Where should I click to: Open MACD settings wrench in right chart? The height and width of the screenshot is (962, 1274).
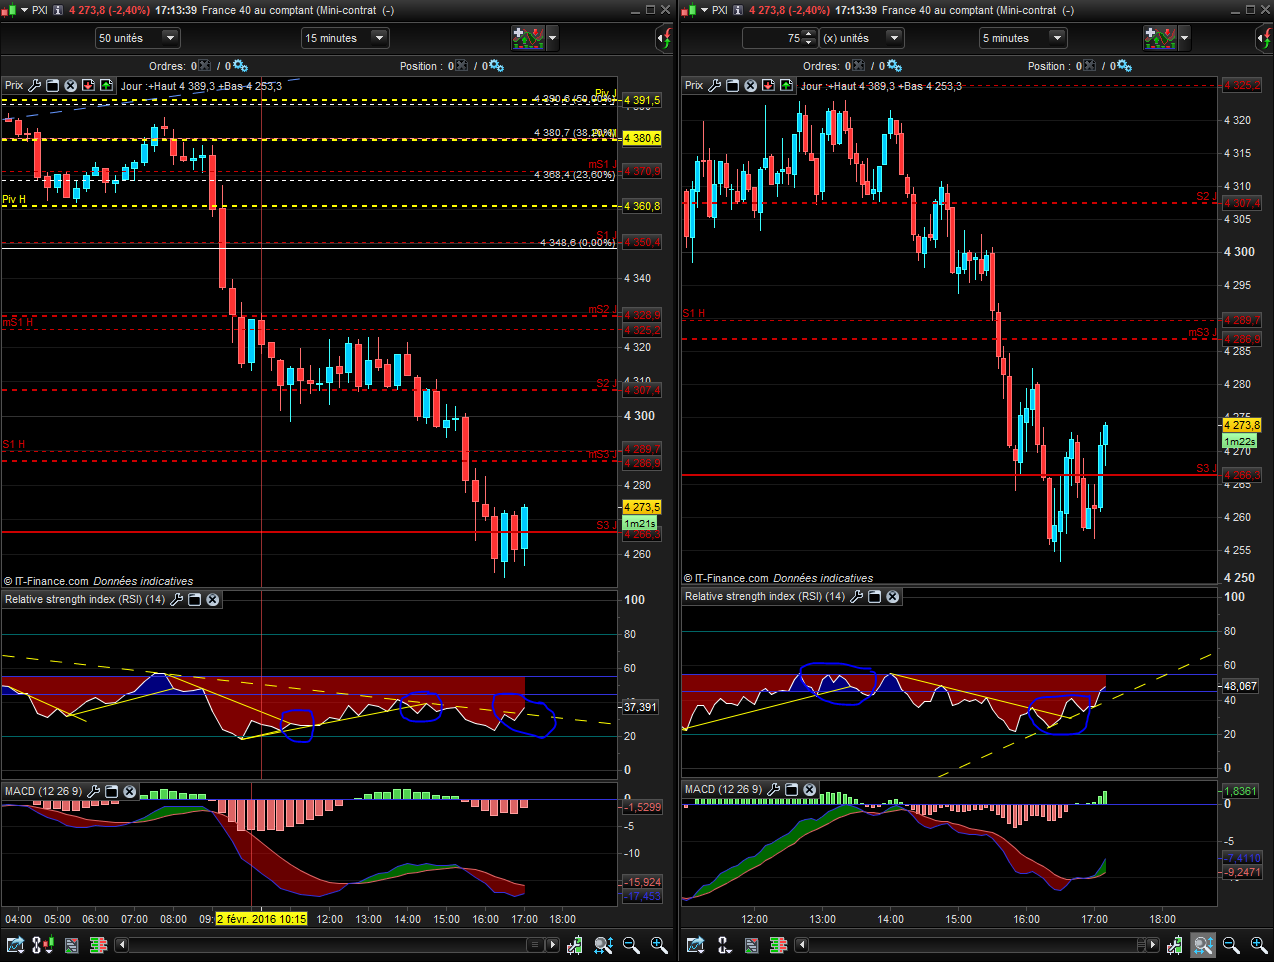coord(774,790)
